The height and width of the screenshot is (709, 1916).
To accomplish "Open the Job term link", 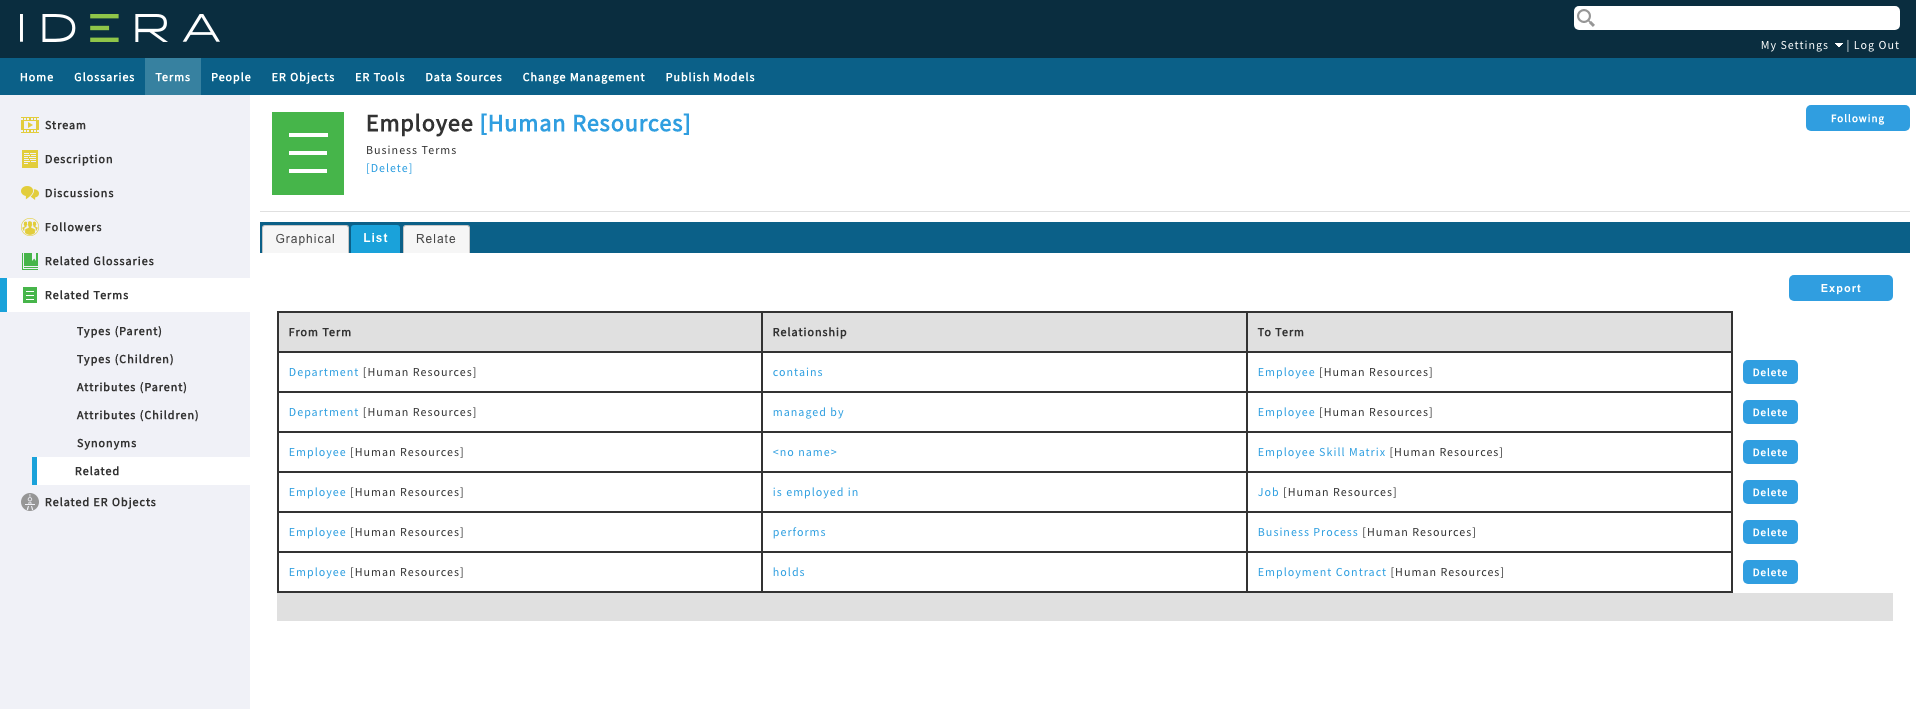I will [x=1268, y=492].
